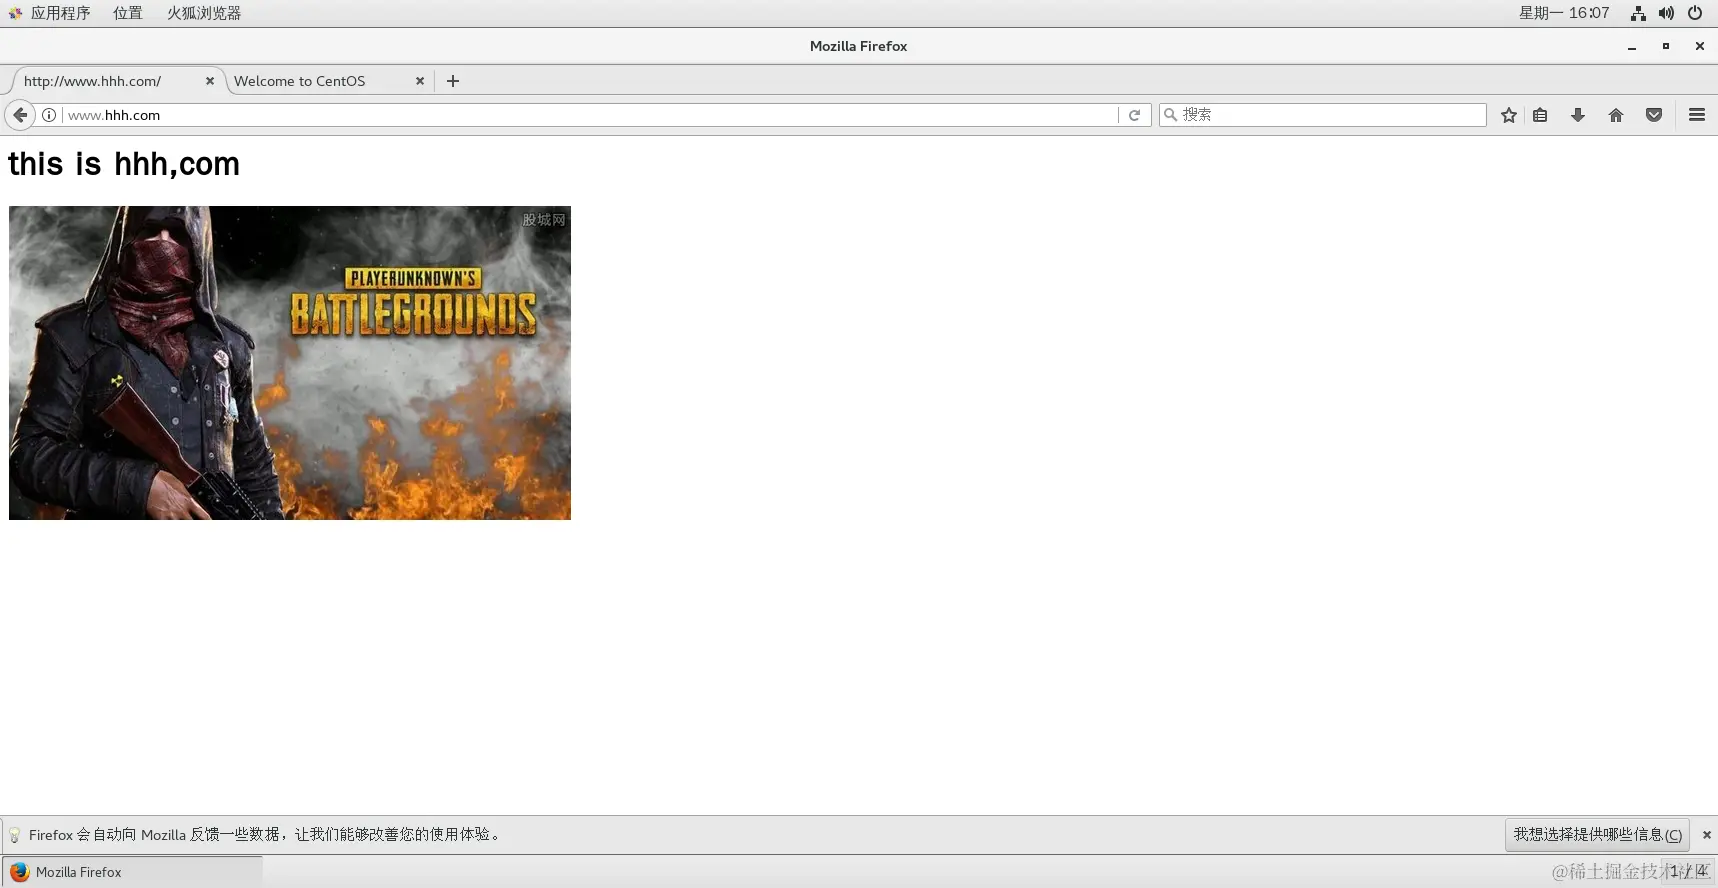This screenshot has height=888, width=1718.
Task: Show bookmarks list icon
Action: (1540, 115)
